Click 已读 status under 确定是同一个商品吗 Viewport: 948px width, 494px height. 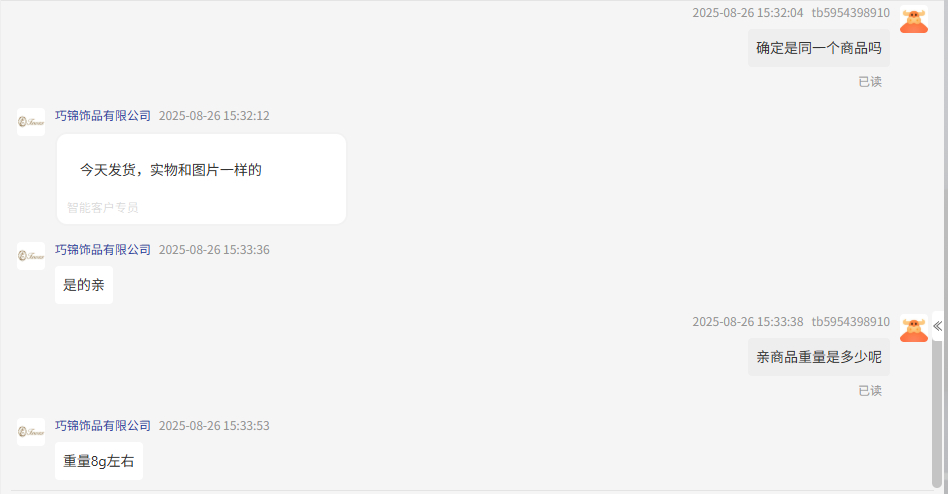point(870,82)
